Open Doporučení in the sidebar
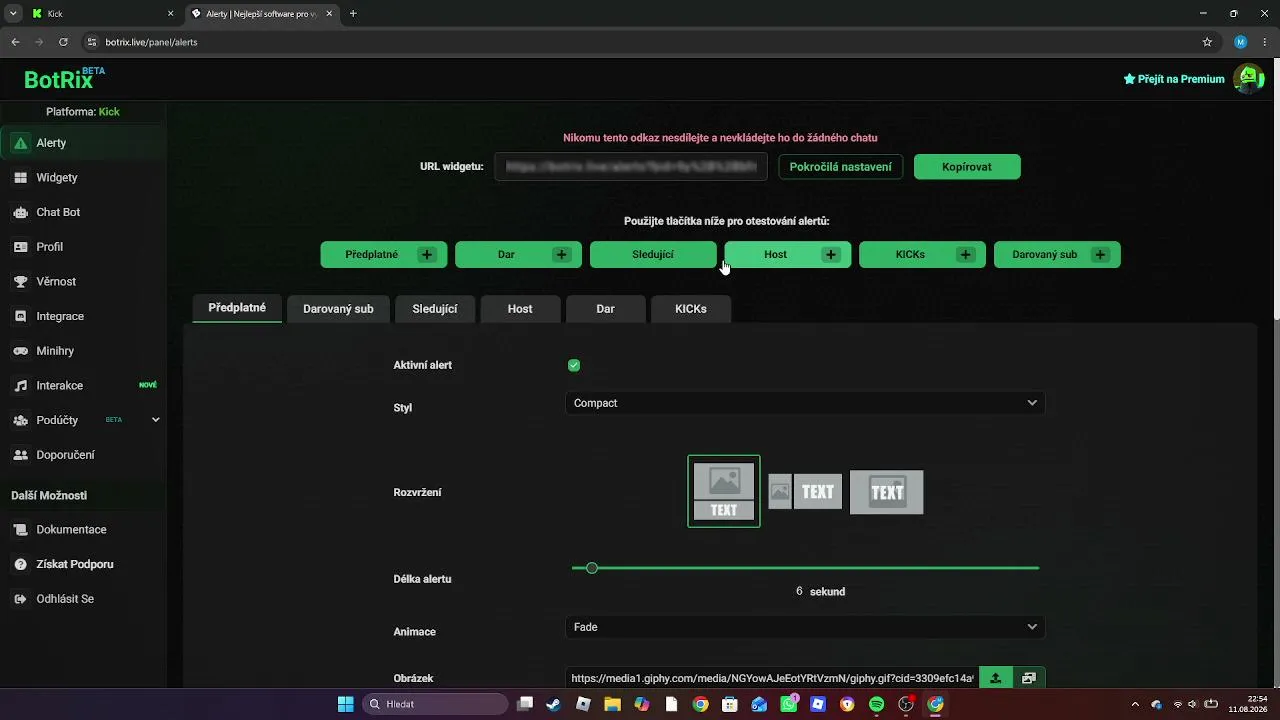The width and height of the screenshot is (1280, 720). [82, 455]
